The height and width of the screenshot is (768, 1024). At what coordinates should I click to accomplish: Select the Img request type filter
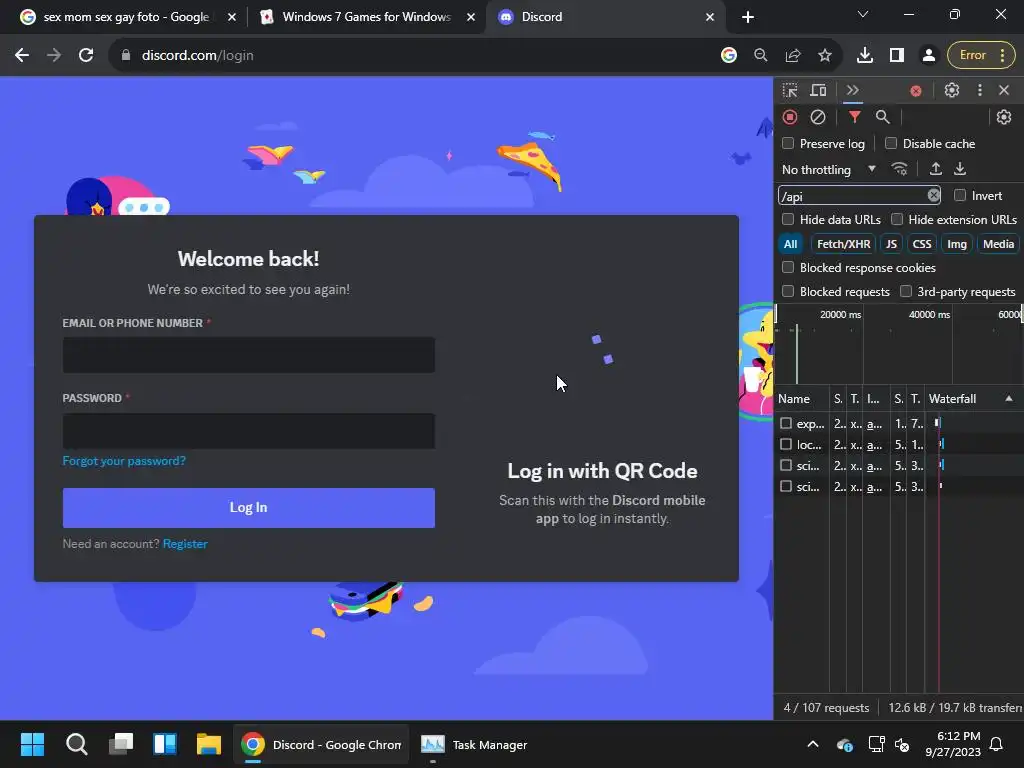[957, 244]
